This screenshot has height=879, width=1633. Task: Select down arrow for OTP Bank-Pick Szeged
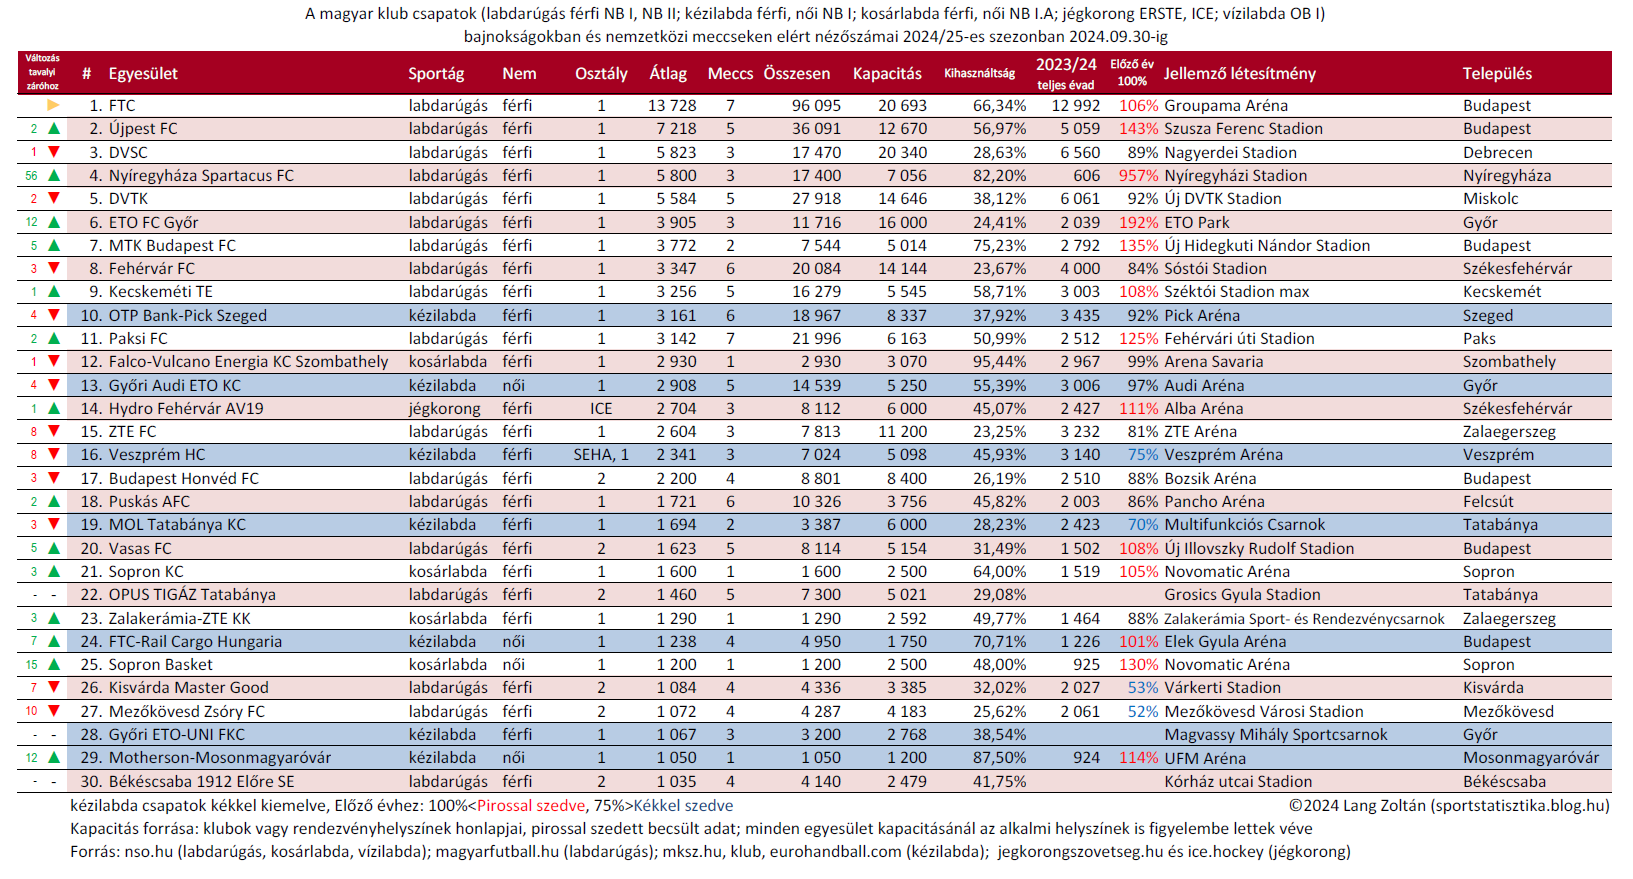(x=54, y=315)
